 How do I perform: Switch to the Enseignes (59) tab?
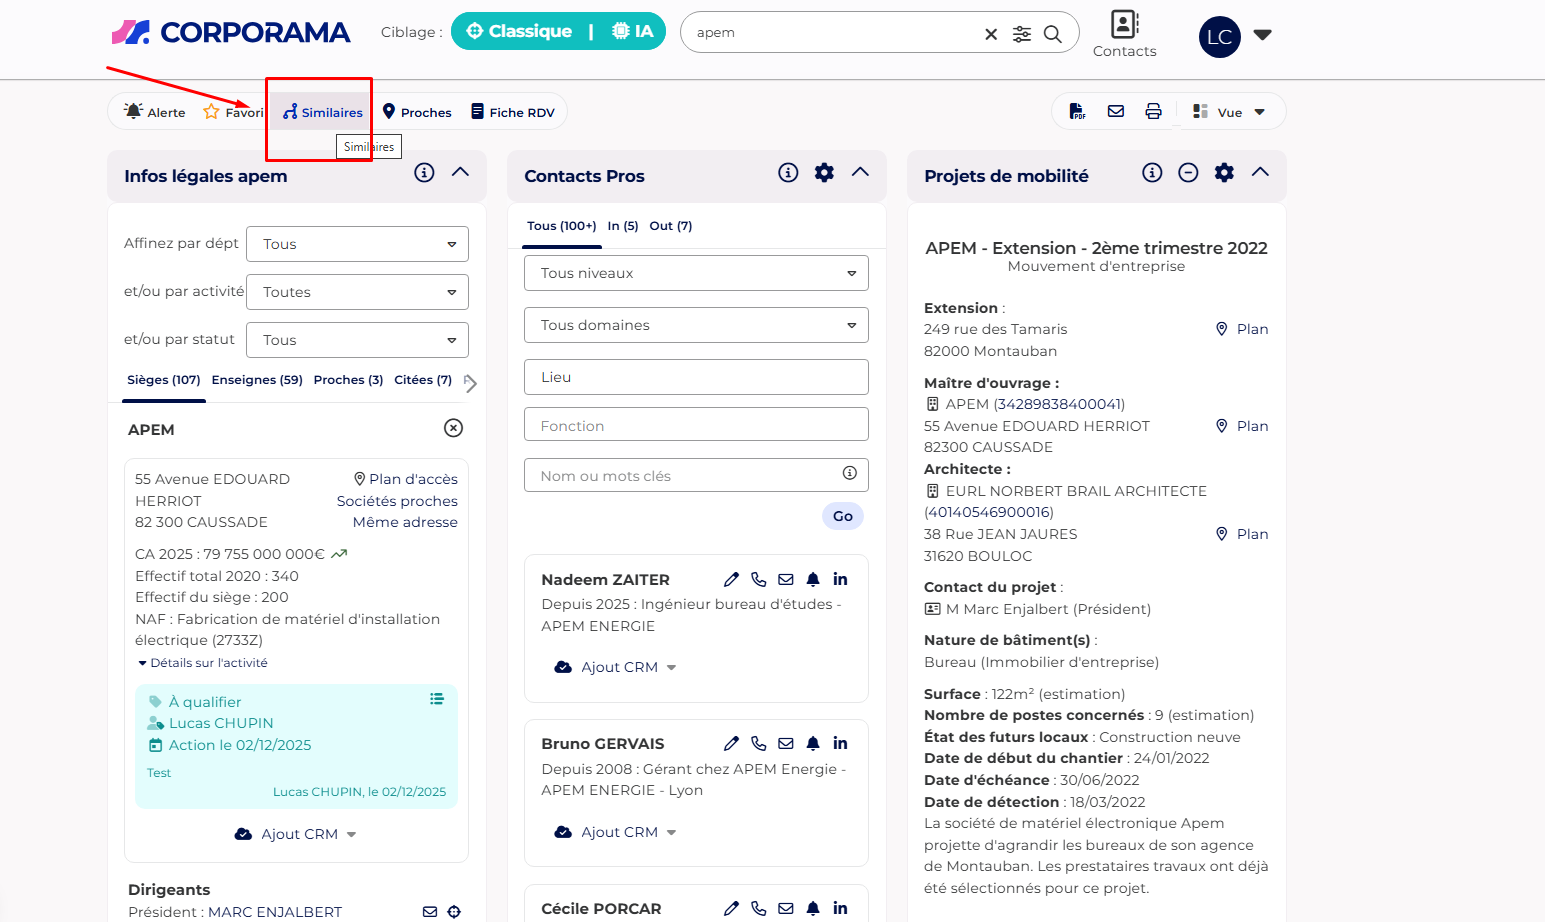(x=257, y=380)
